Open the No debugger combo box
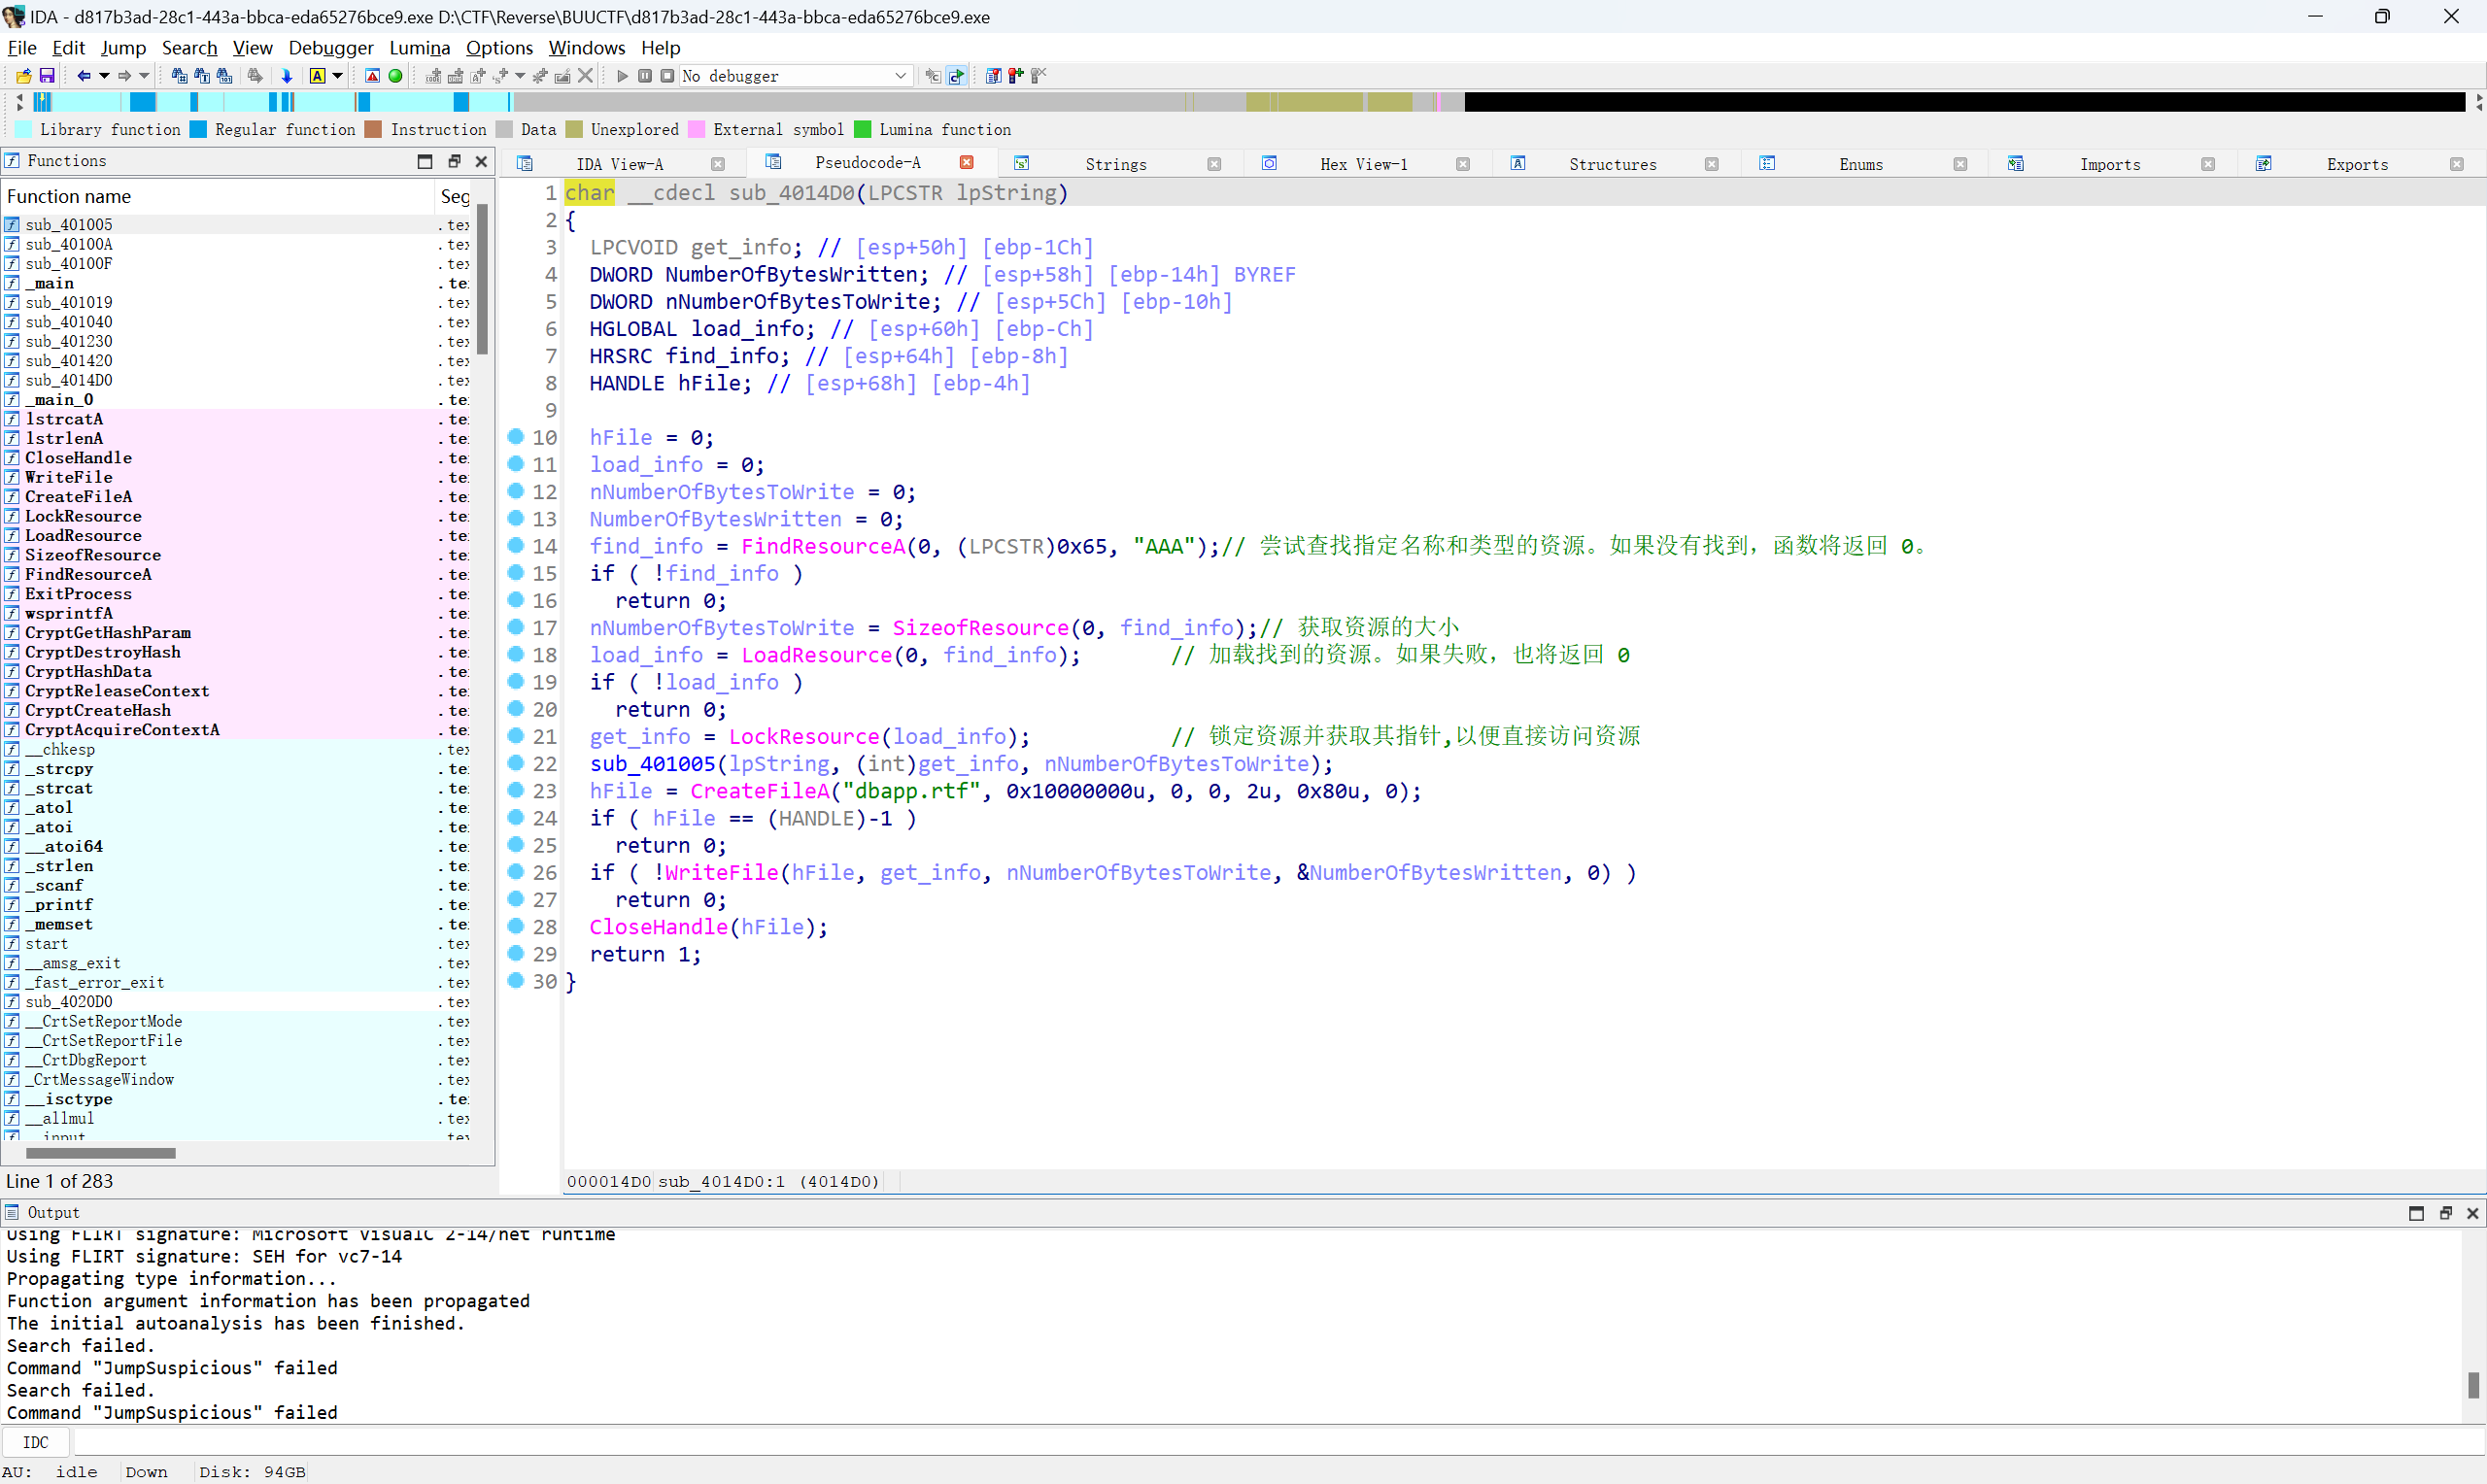The width and height of the screenshot is (2487, 1484). pos(795,76)
